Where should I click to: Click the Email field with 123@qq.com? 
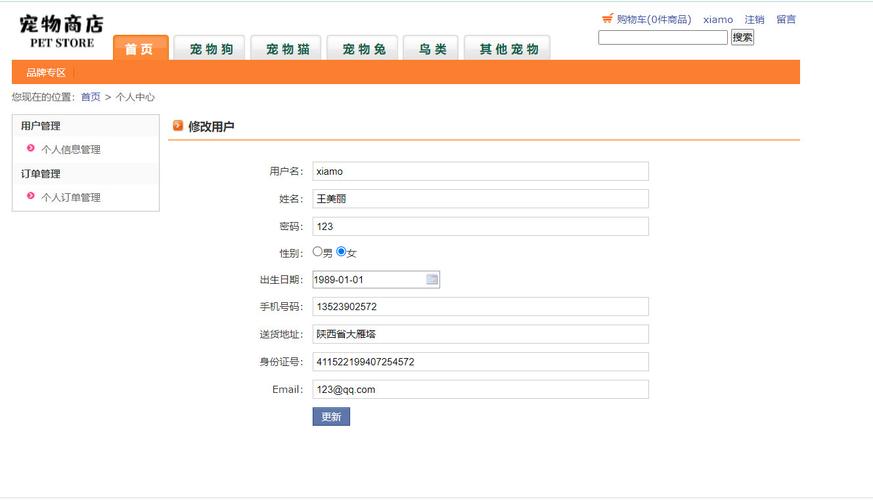[x=480, y=389]
